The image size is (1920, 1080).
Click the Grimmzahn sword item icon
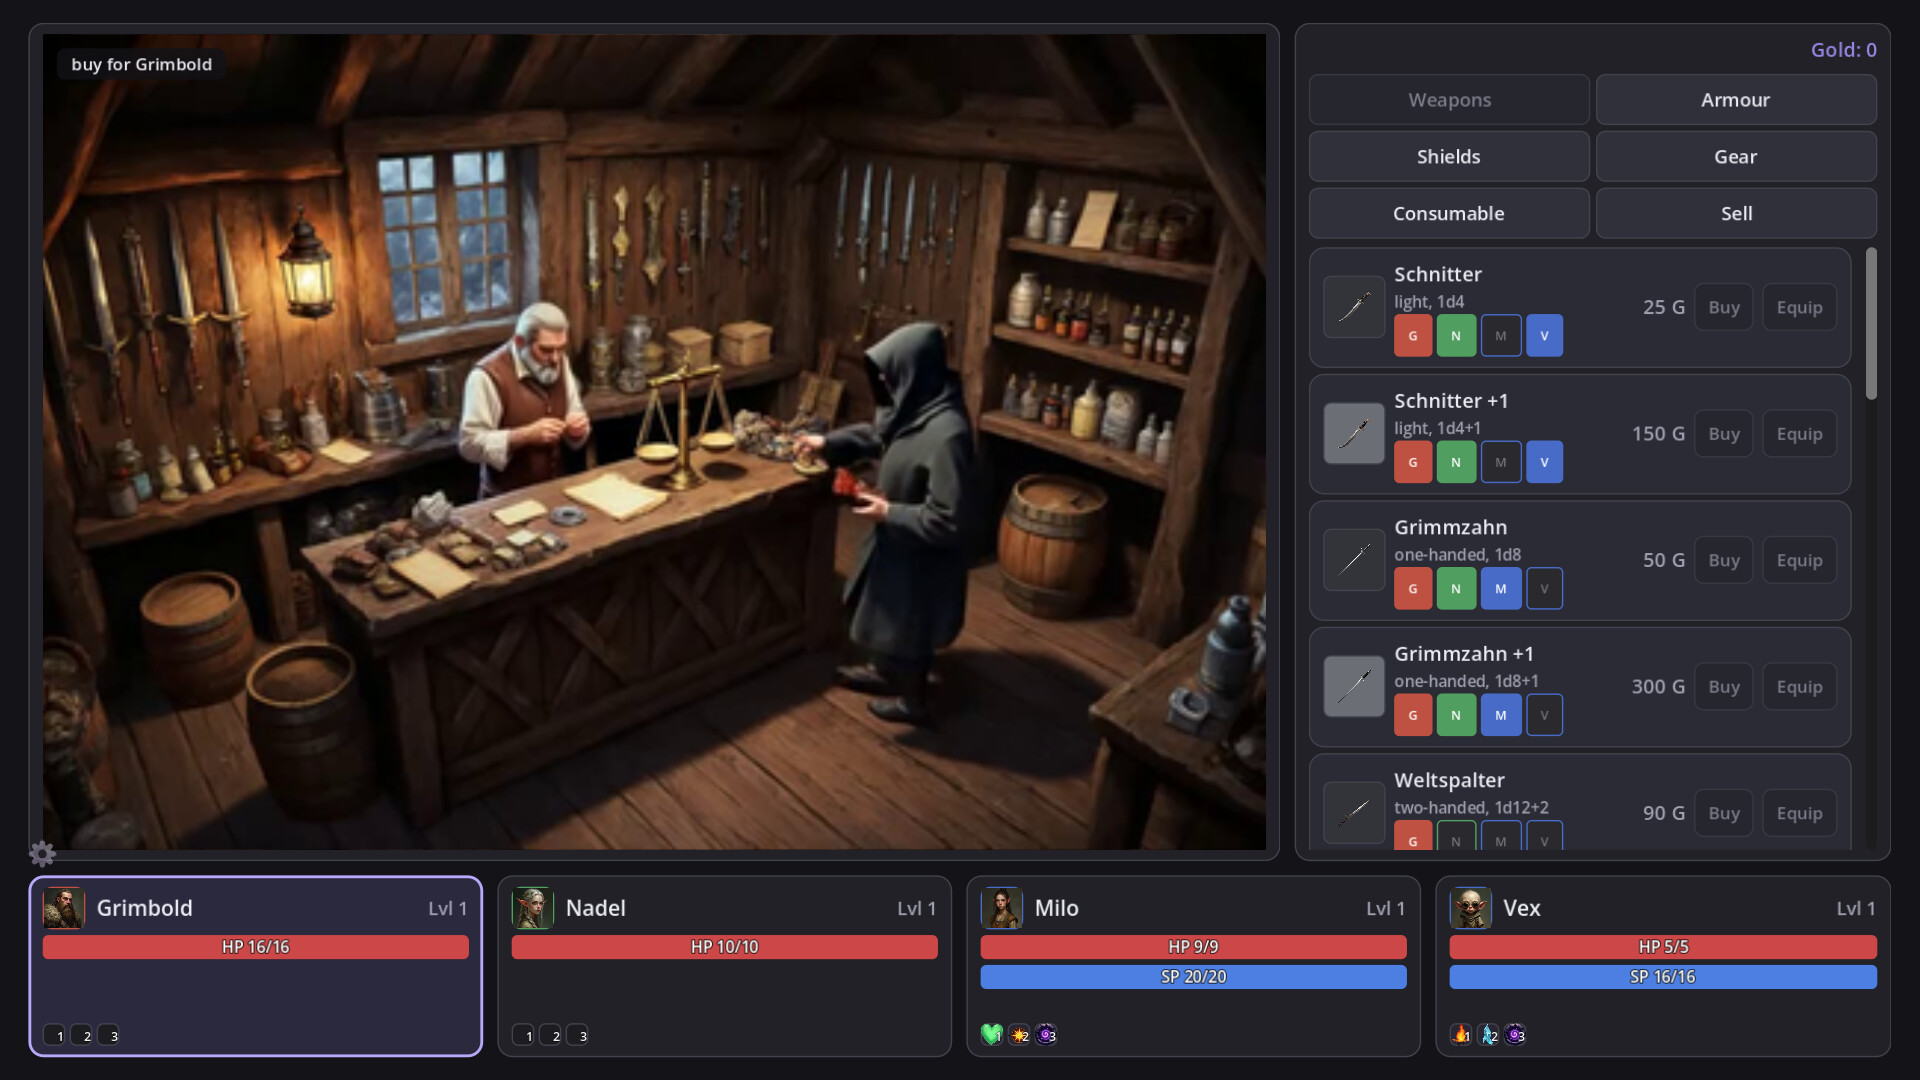click(1354, 560)
